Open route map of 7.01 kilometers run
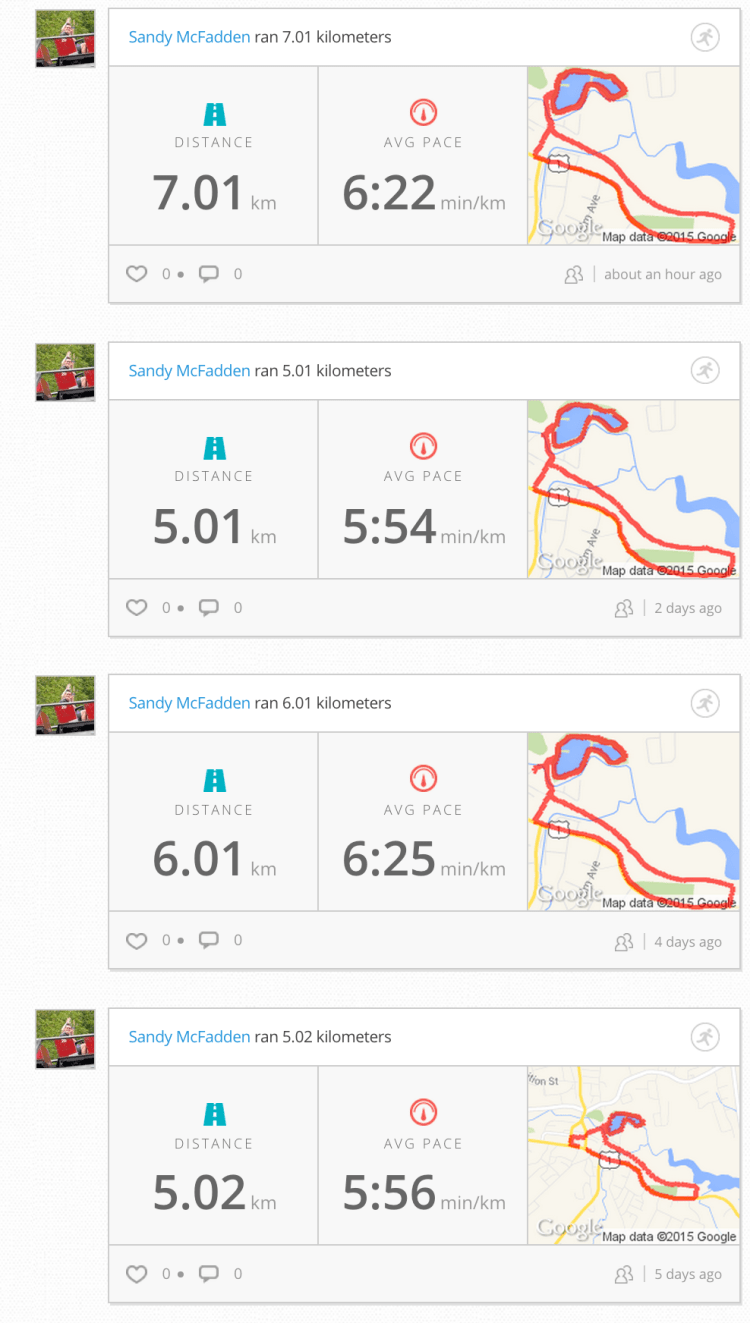 [x=633, y=156]
